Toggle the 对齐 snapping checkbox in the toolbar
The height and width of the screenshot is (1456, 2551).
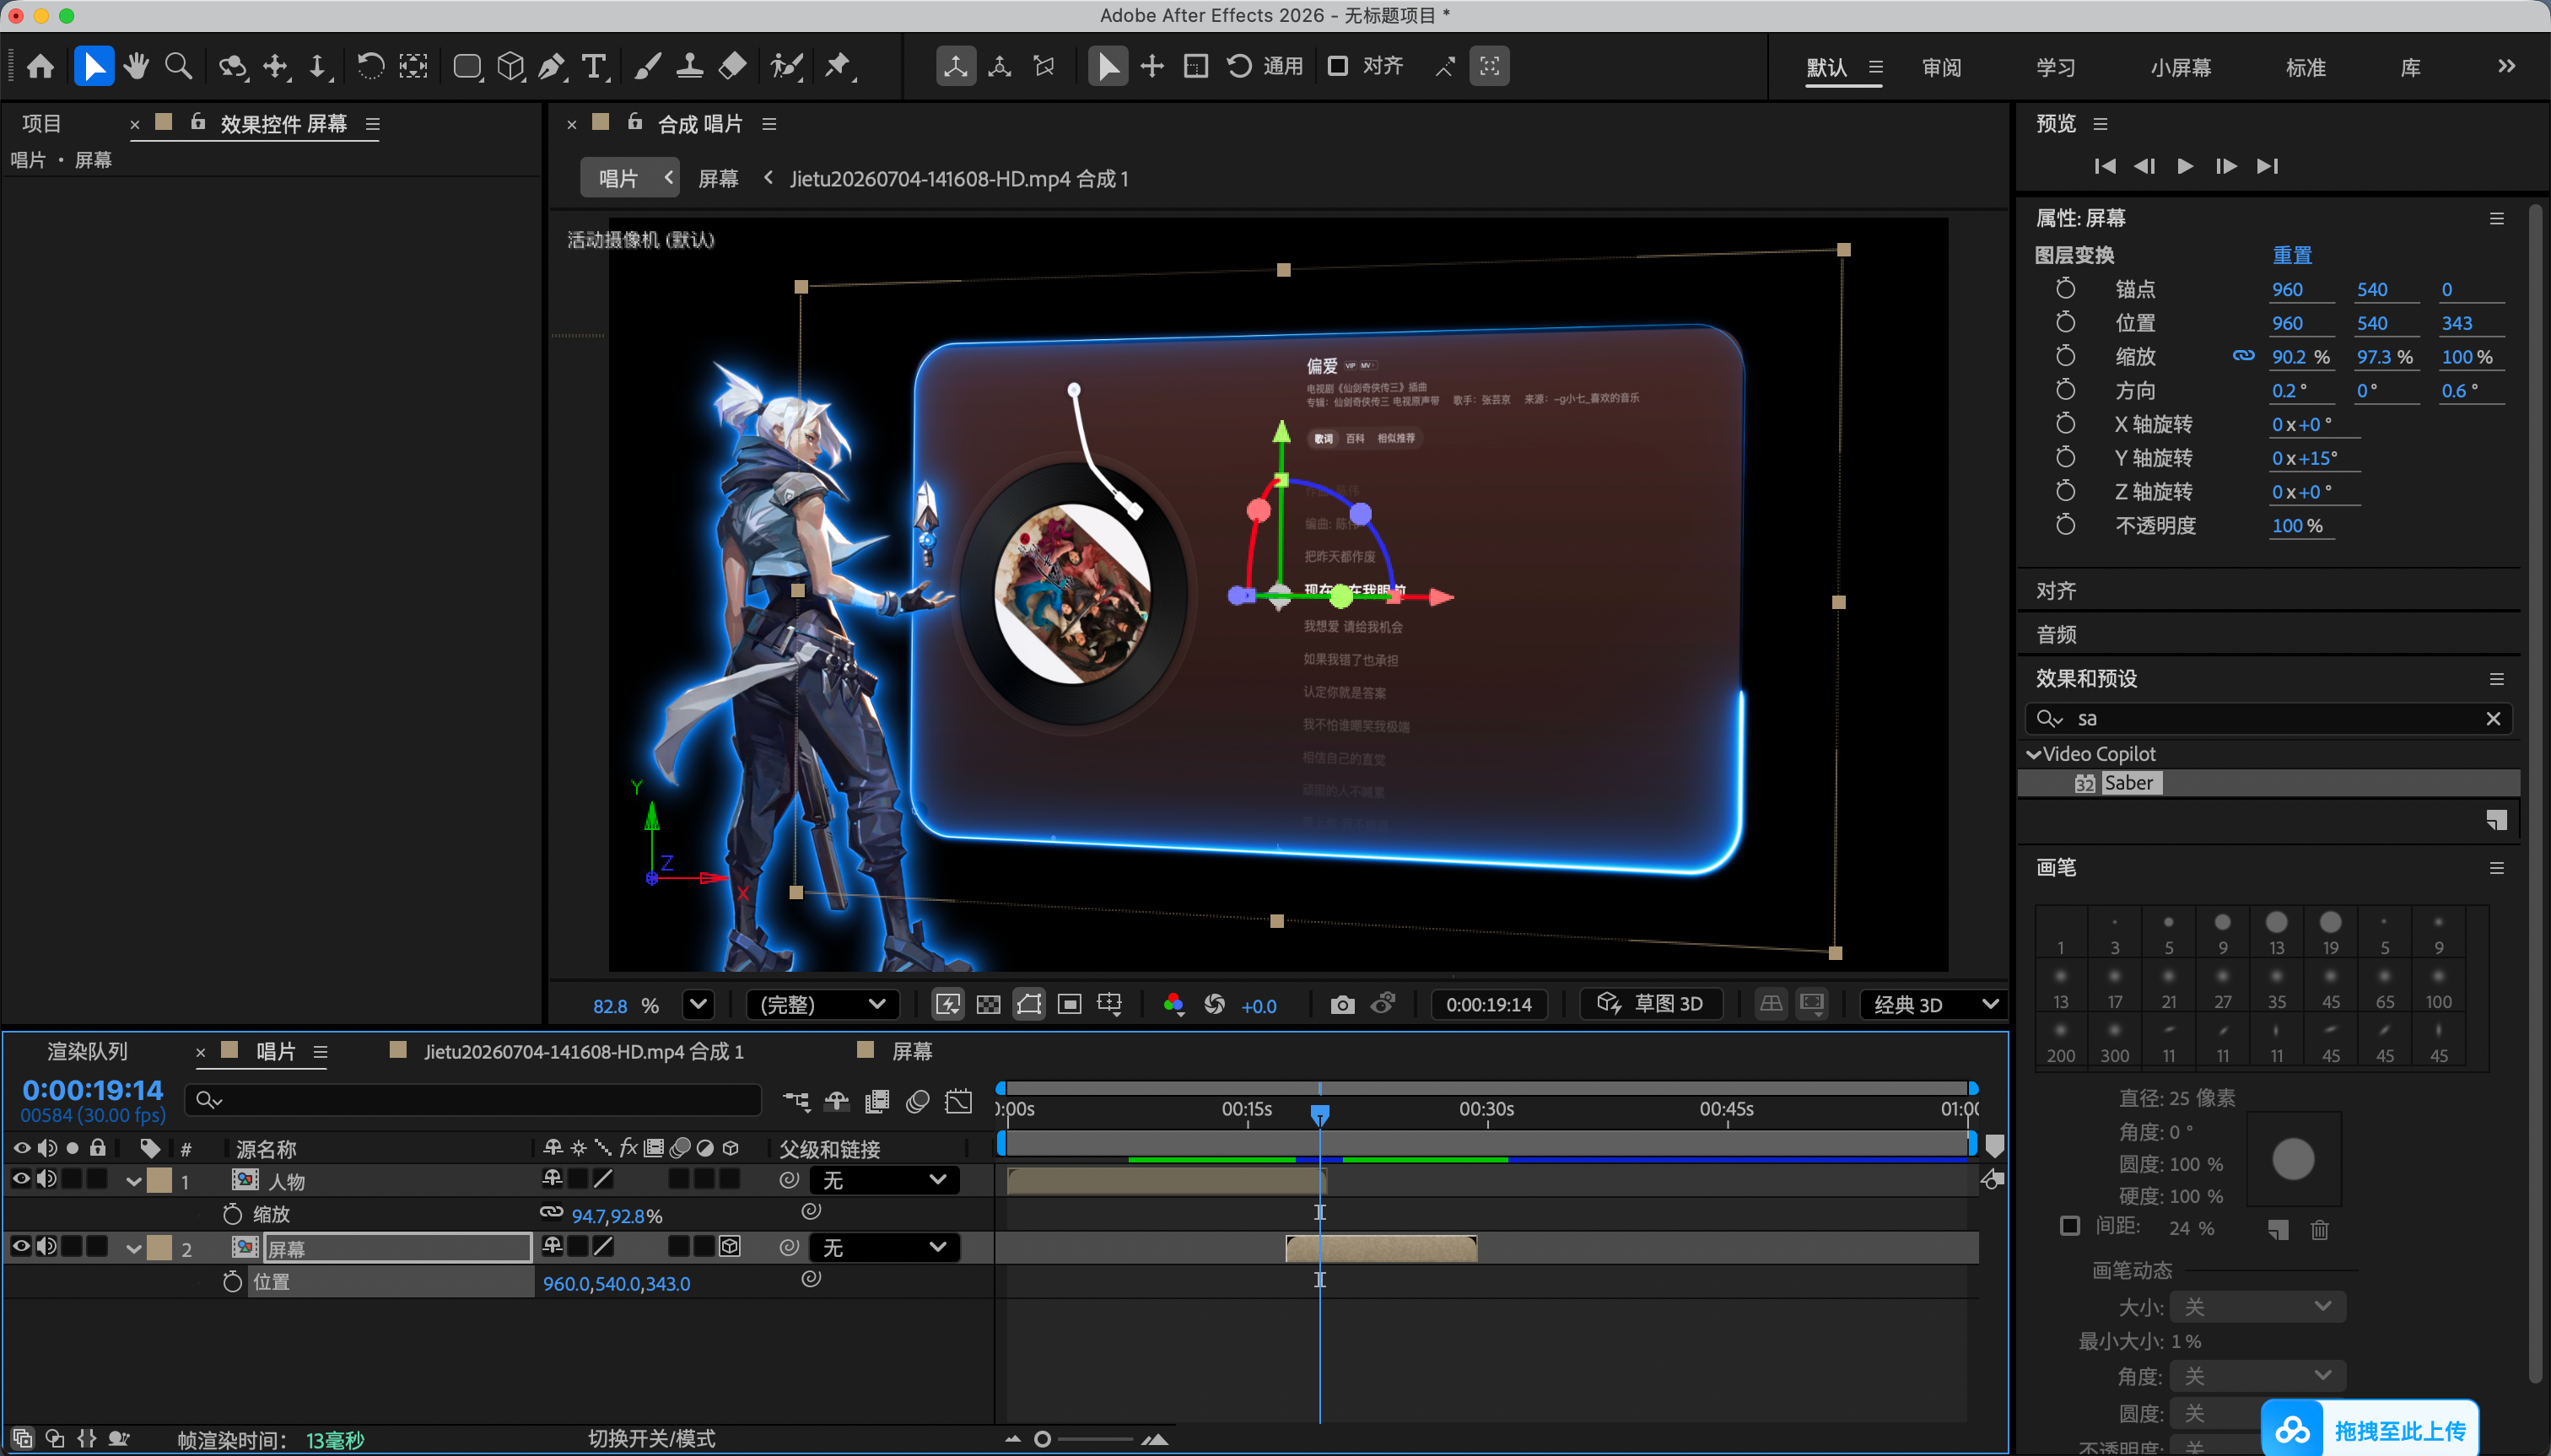(1337, 66)
